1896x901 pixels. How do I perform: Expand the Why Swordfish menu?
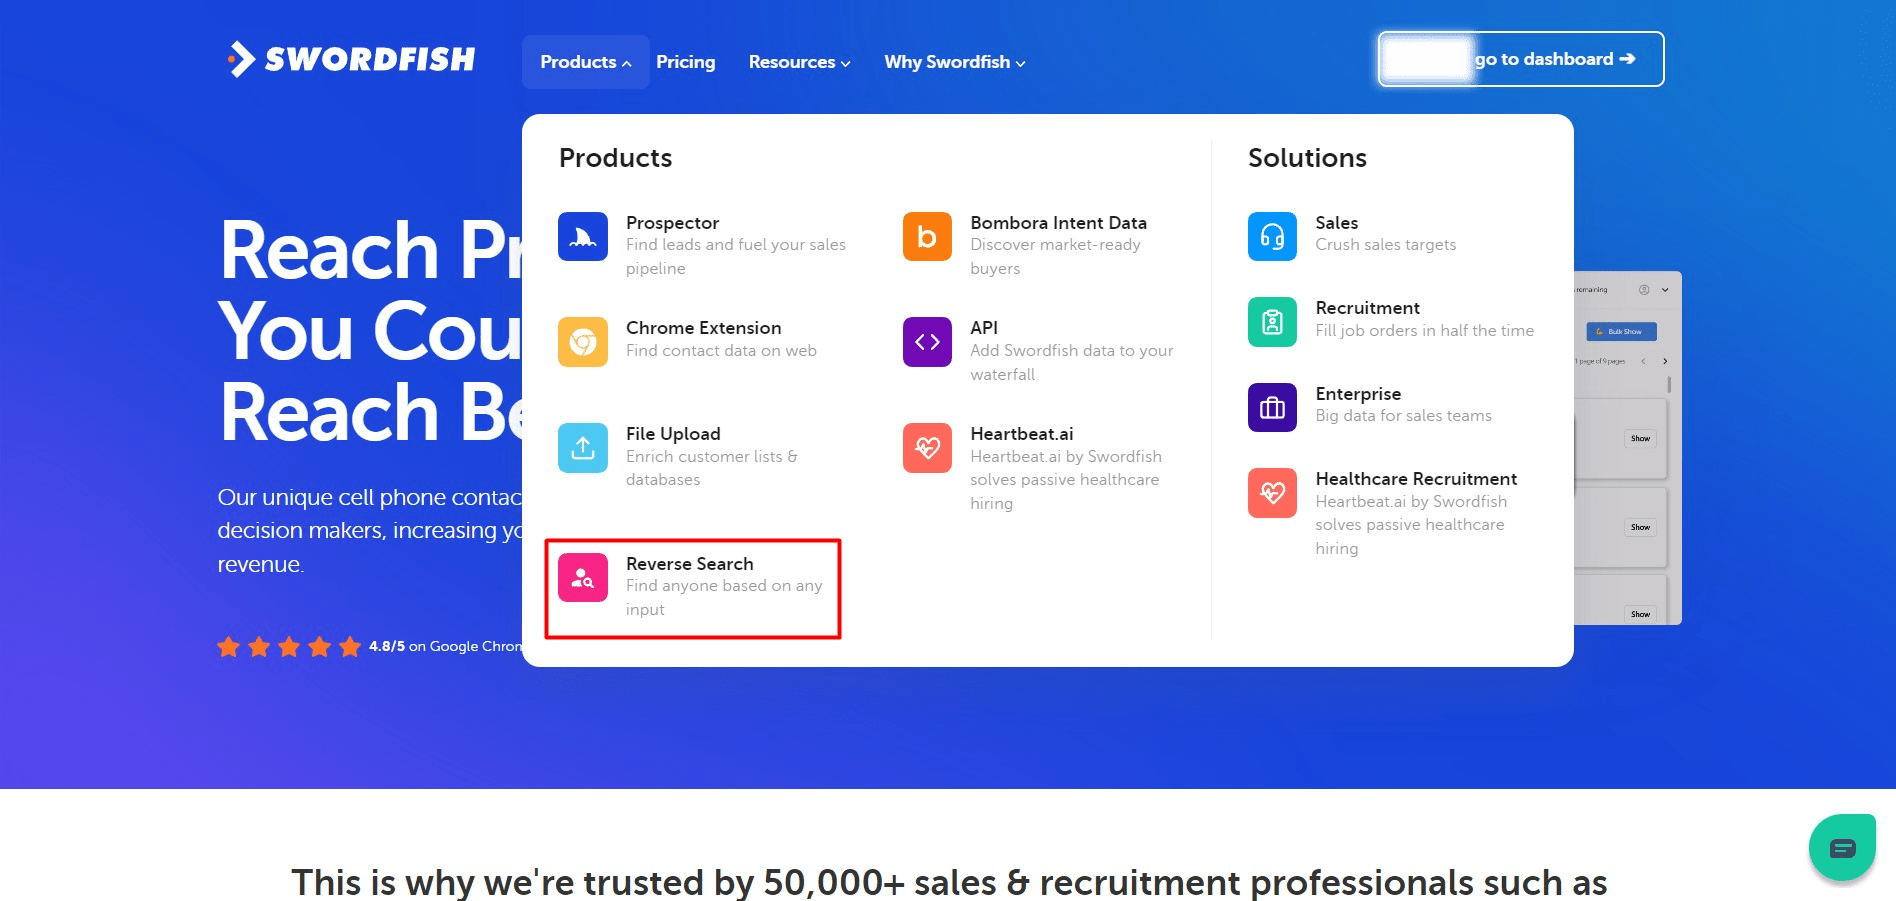tap(955, 62)
